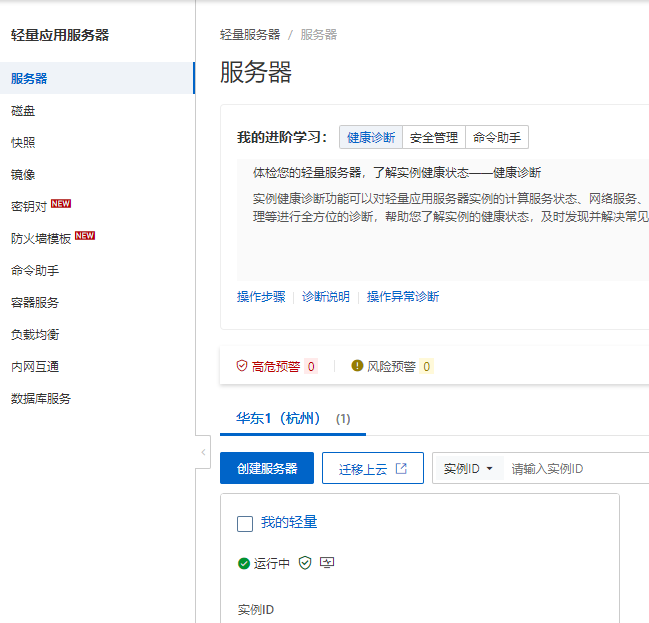Image resolution: width=649 pixels, height=623 pixels.
Task: Click the high-risk alert shield icon
Action: (x=242, y=366)
